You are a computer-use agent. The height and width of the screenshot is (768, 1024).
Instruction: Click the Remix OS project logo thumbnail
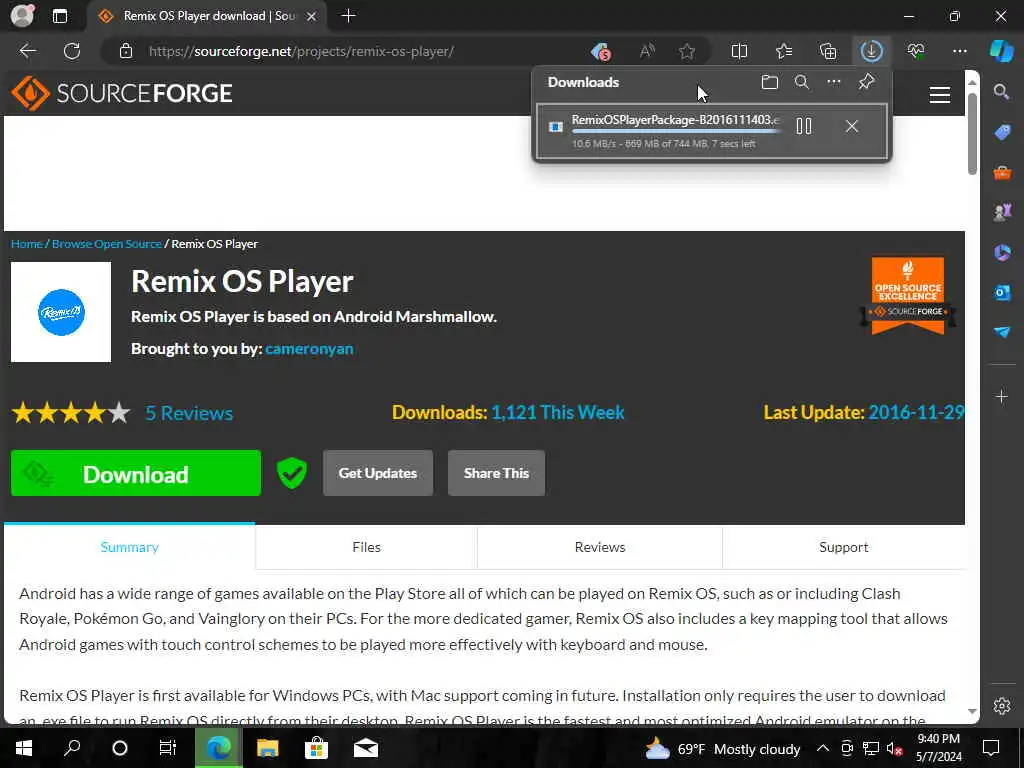[x=61, y=312]
